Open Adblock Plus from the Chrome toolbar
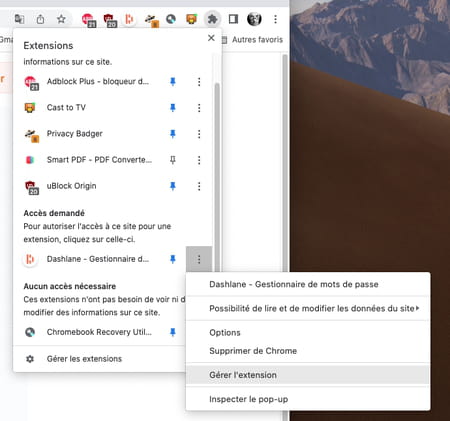 pyautogui.click(x=89, y=20)
